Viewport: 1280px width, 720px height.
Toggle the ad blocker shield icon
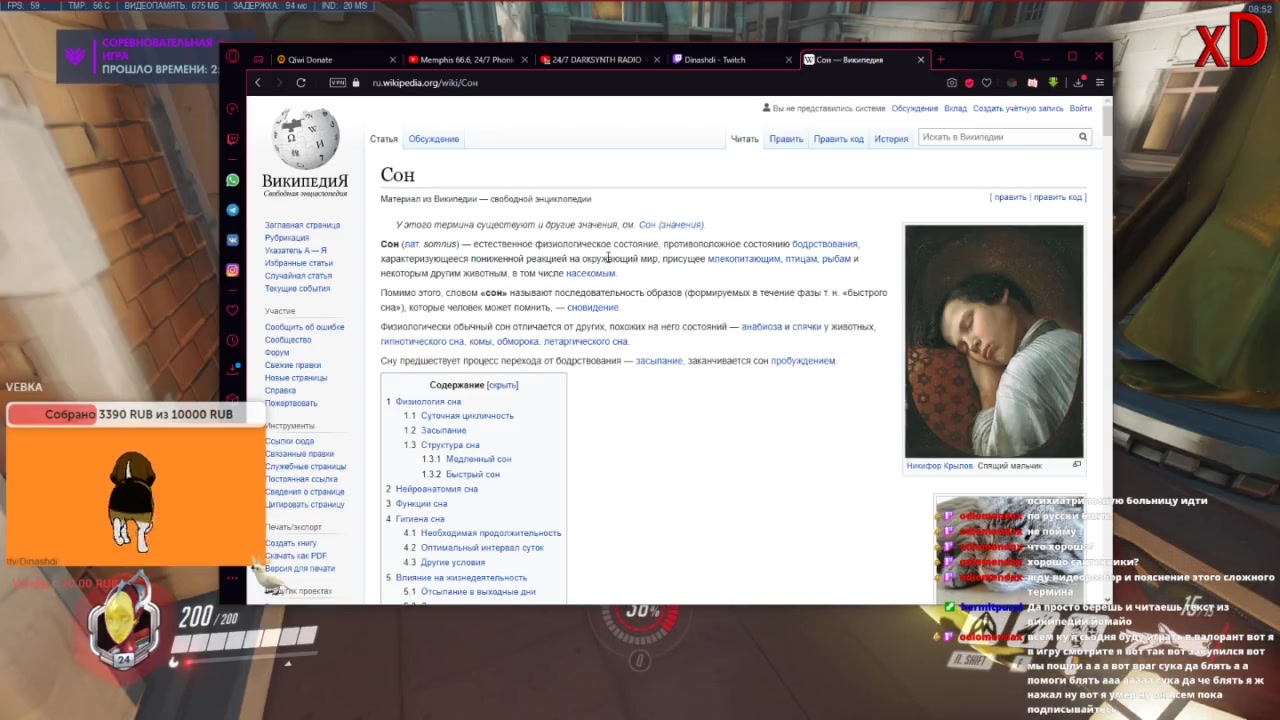969,83
